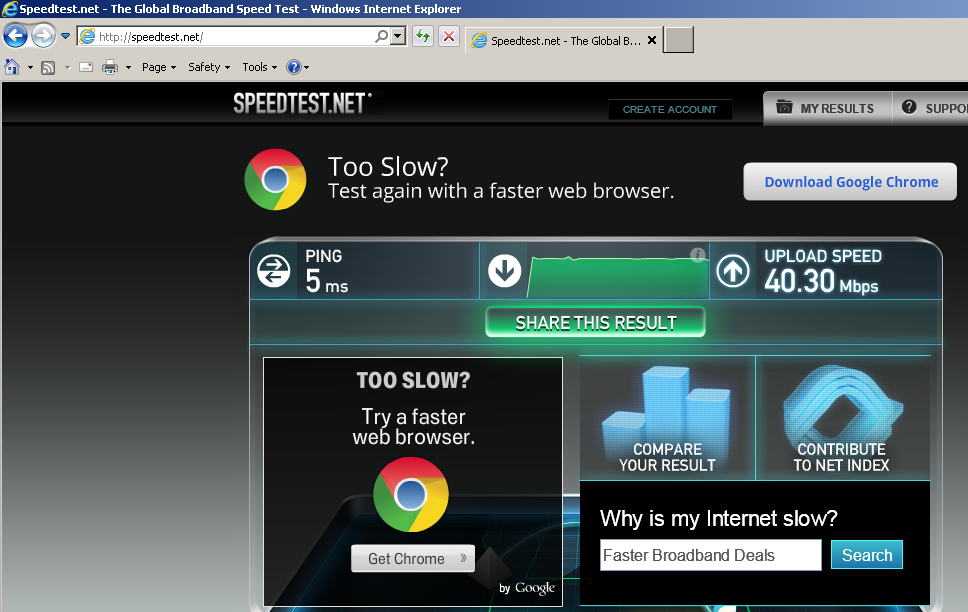Click the Faster Broadband Deals search field
The width and height of the screenshot is (968, 612).
(711, 555)
